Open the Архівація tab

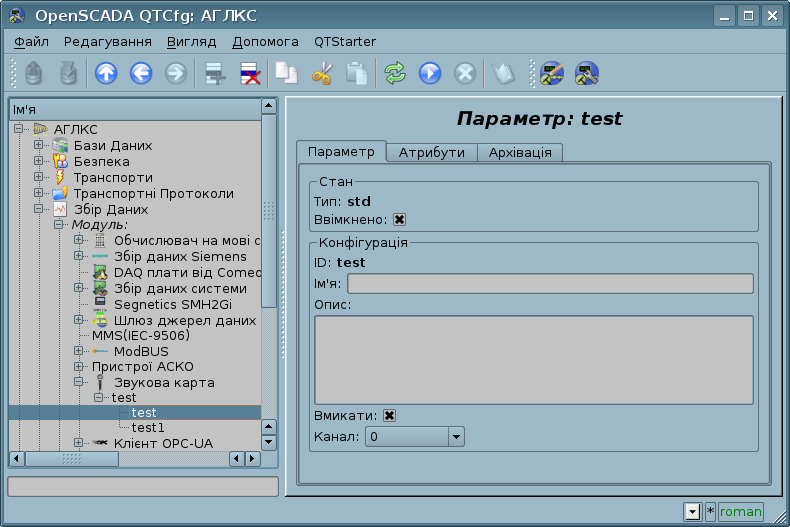coord(520,152)
